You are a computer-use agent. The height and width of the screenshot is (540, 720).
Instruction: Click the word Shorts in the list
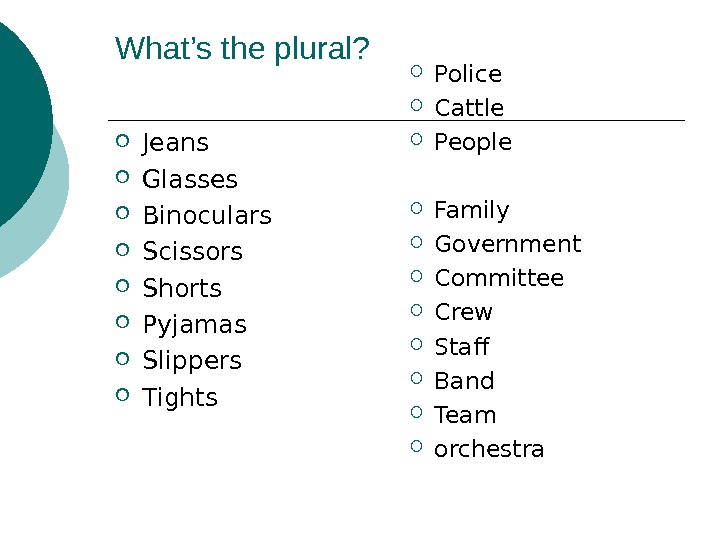pyautogui.click(x=182, y=289)
